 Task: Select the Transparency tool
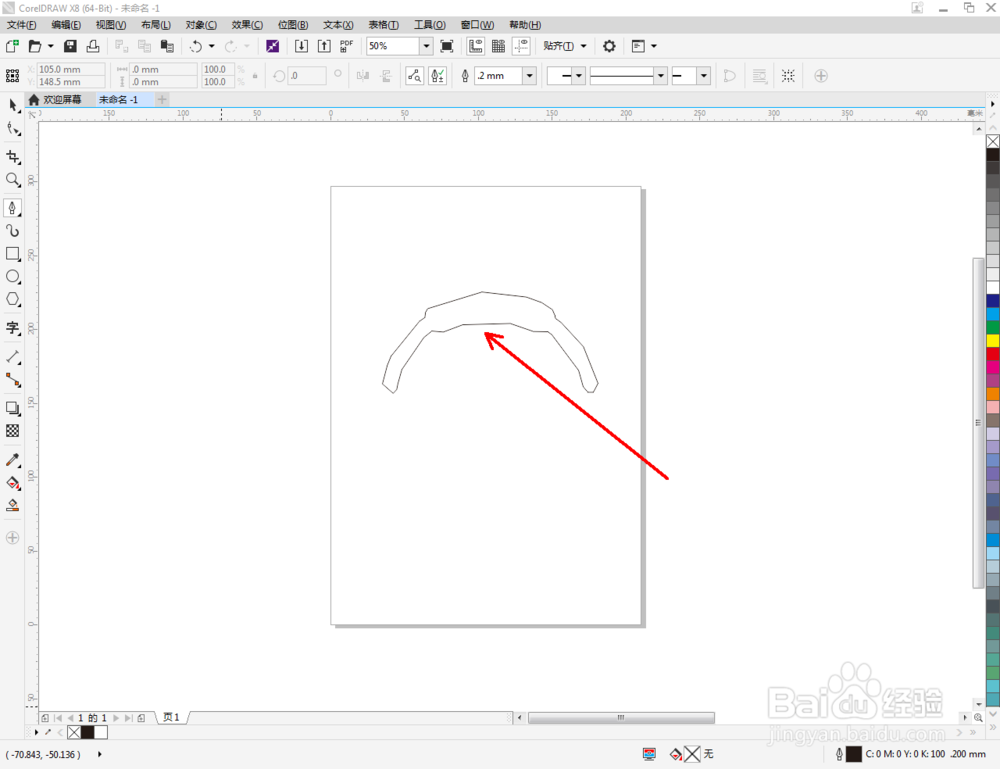(x=13, y=431)
